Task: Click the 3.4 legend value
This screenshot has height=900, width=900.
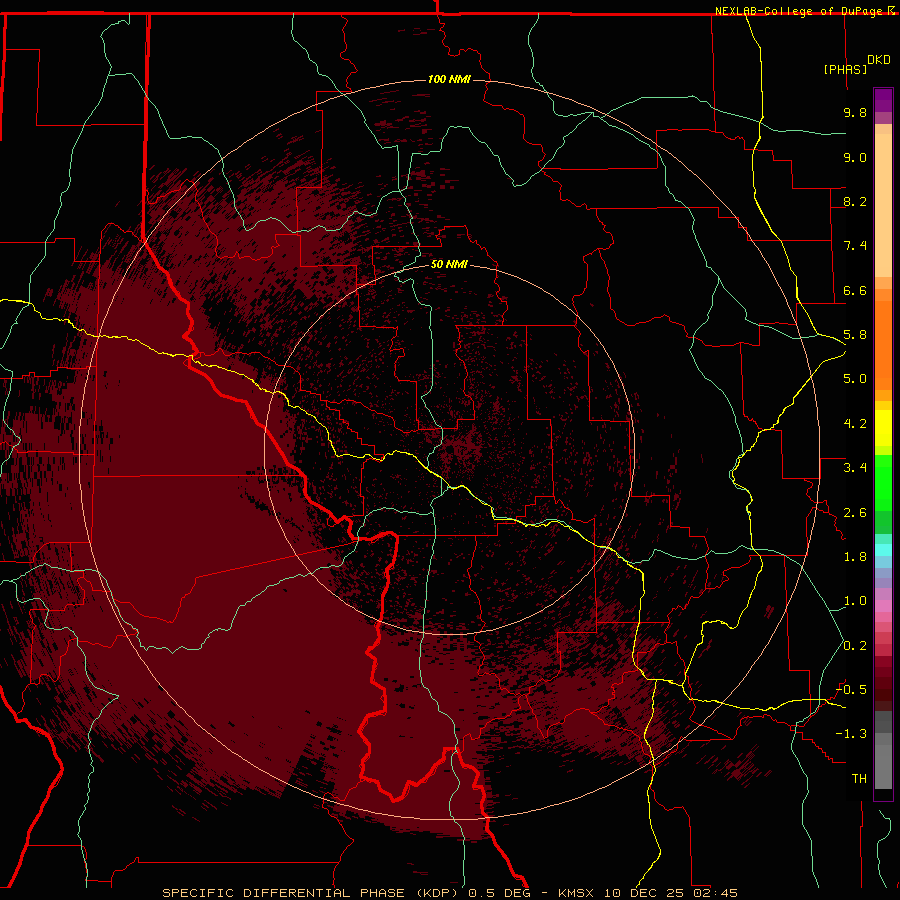Action: (x=855, y=468)
